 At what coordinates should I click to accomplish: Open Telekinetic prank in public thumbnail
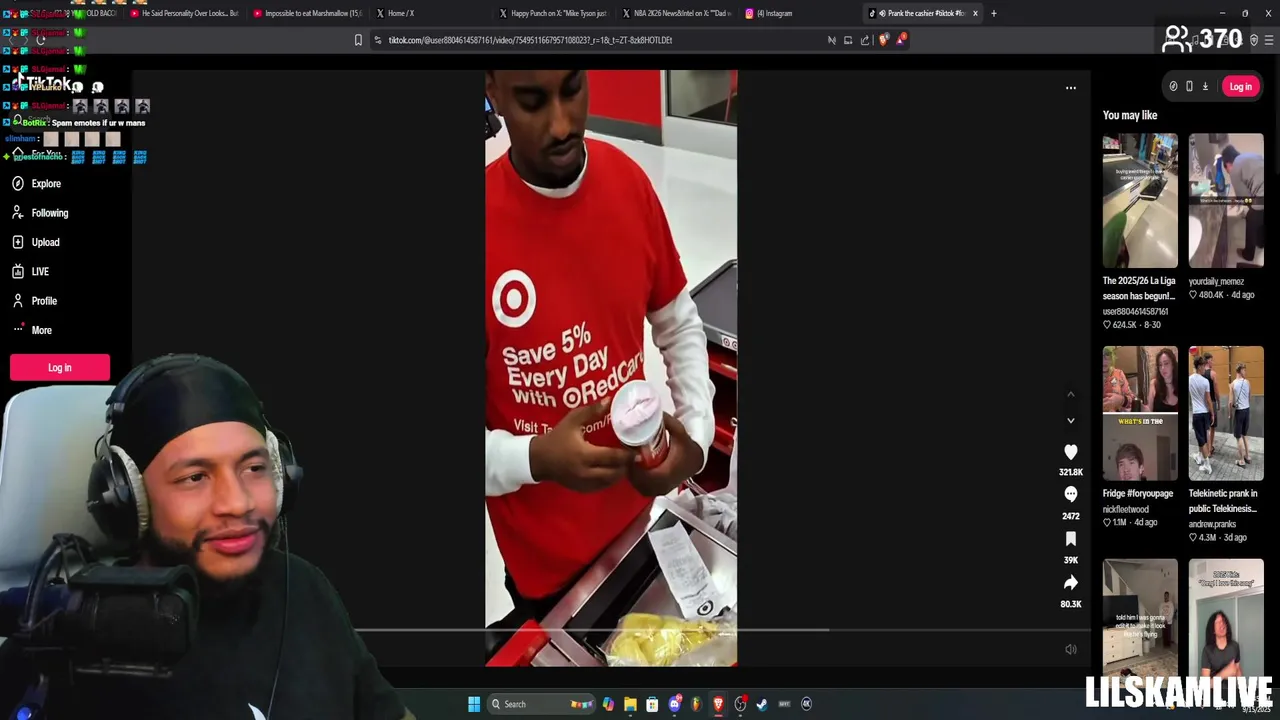pos(1226,414)
